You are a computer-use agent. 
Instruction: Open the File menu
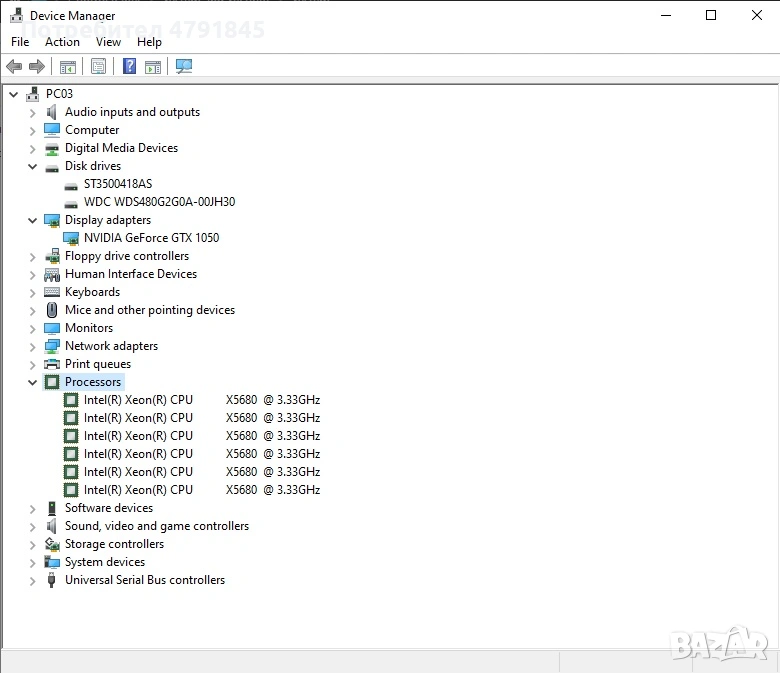pyautogui.click(x=20, y=42)
